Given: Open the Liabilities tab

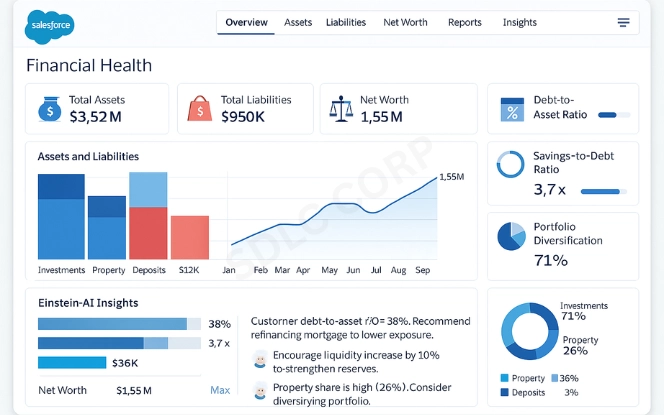Looking at the screenshot, I should coord(346,23).
